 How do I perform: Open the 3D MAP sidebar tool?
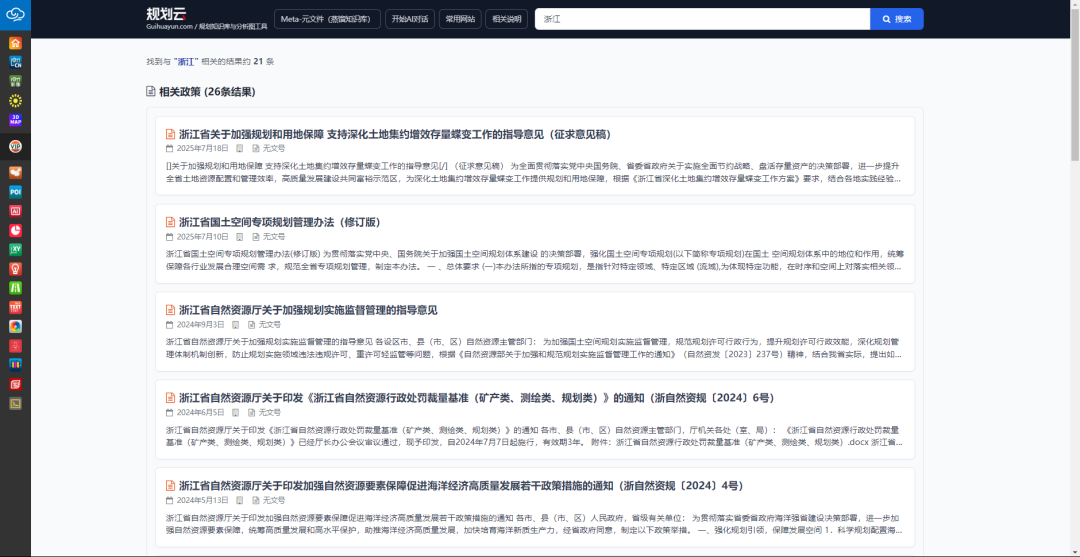[15, 119]
